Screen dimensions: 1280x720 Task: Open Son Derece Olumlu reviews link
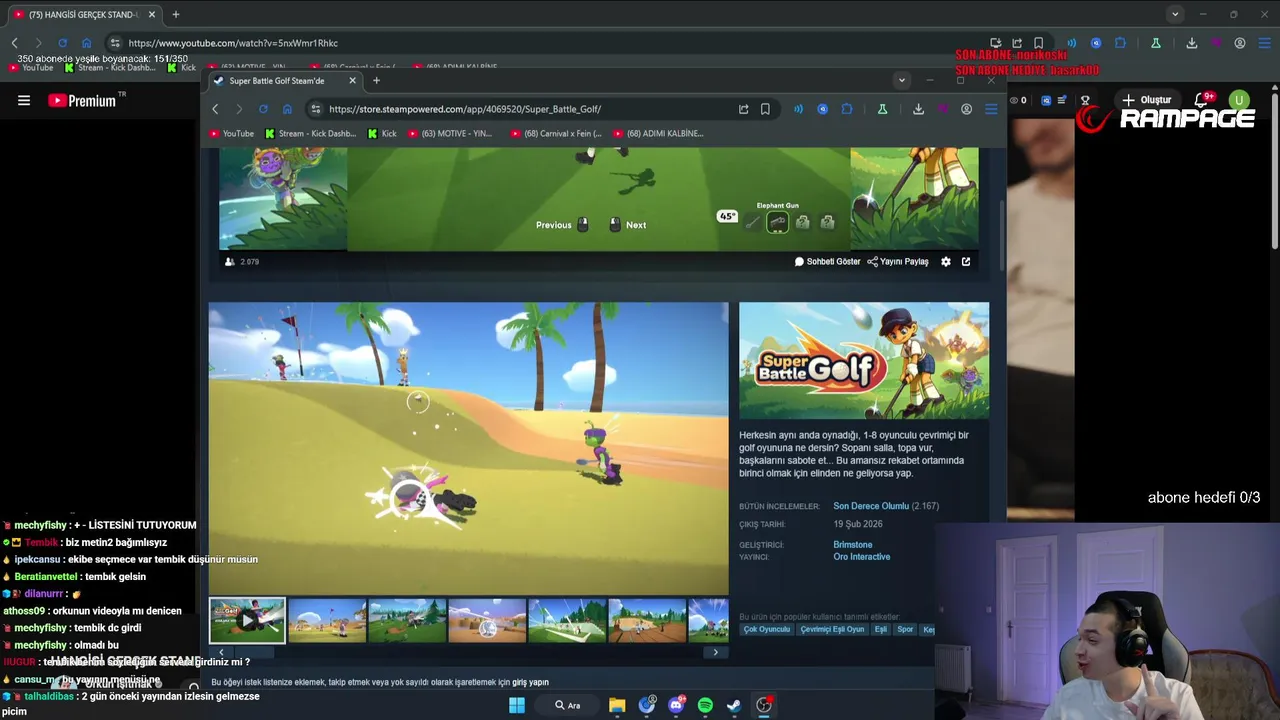click(871, 506)
